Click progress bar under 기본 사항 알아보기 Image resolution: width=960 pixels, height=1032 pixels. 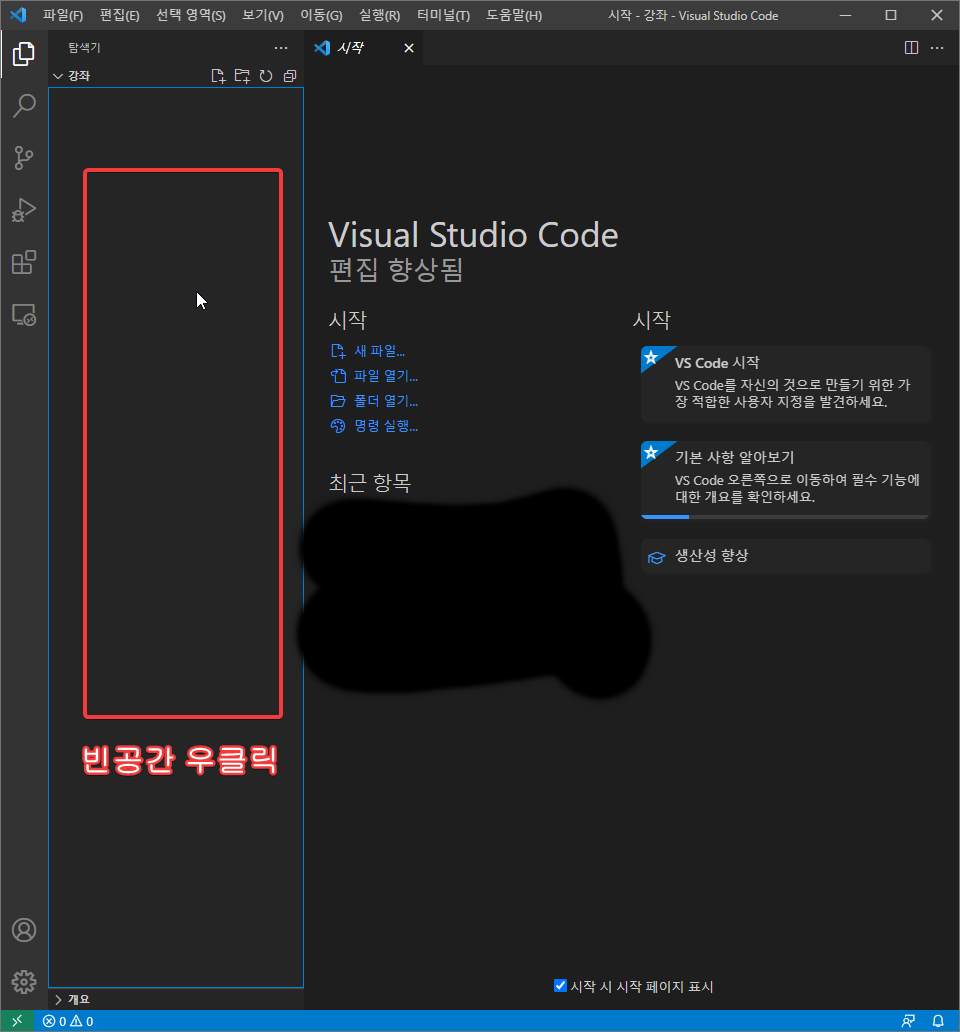785,517
